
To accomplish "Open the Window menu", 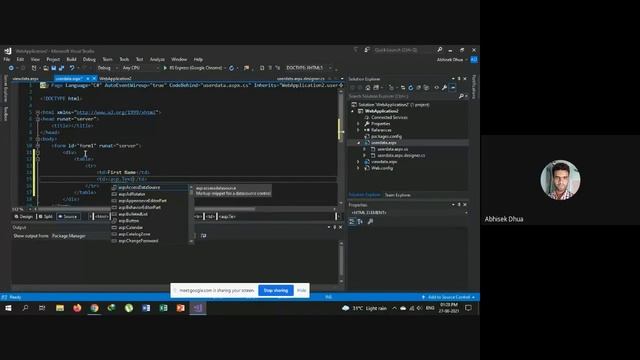I will pos(179,60).
